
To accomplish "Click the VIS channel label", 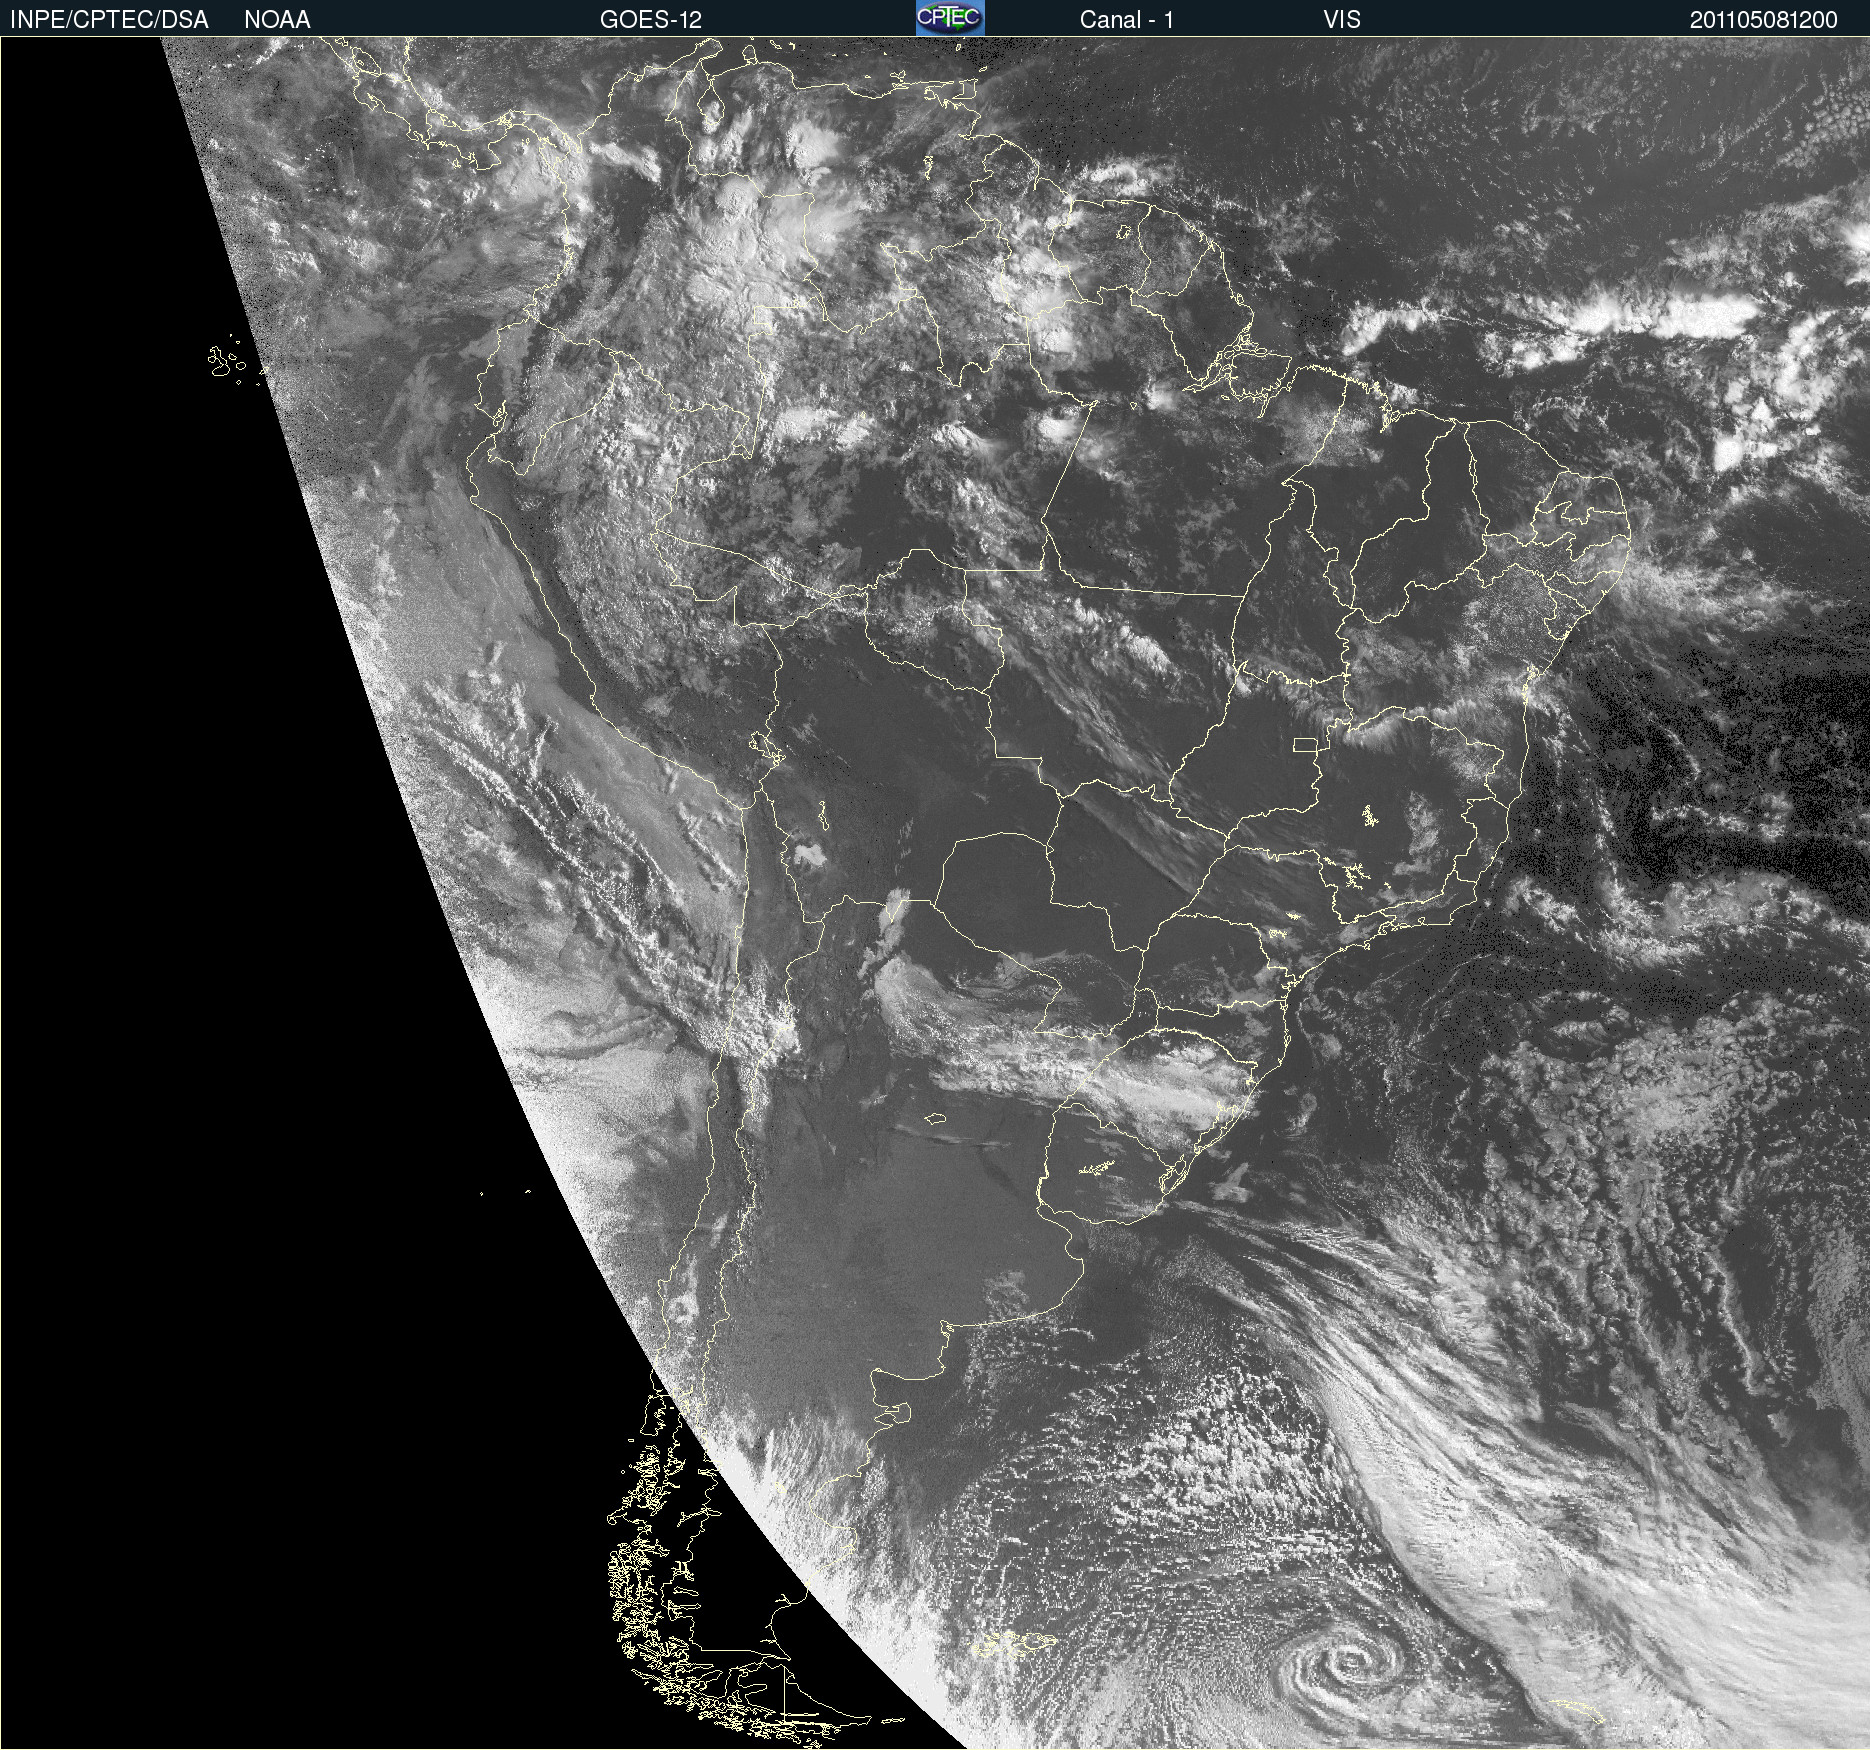I will 1342,20.
